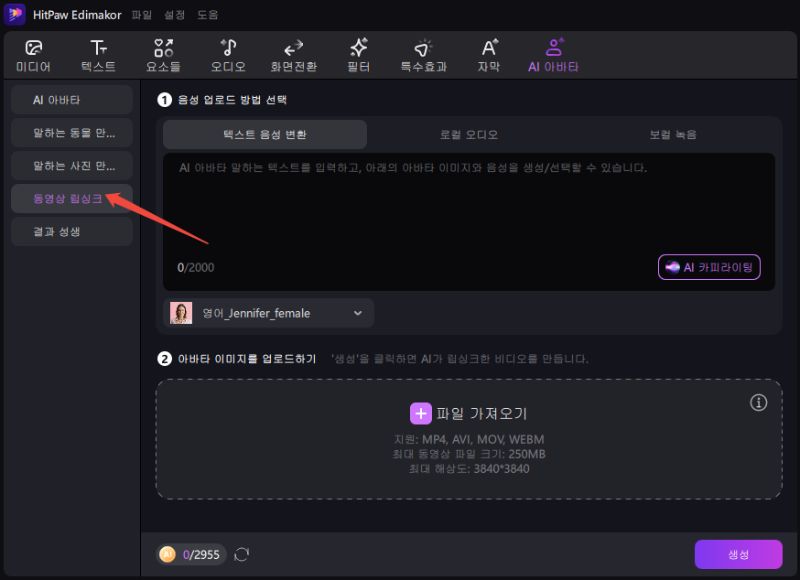This screenshot has height=580, width=800.
Task: Switch to the 오디오 panel
Action: tap(227, 54)
